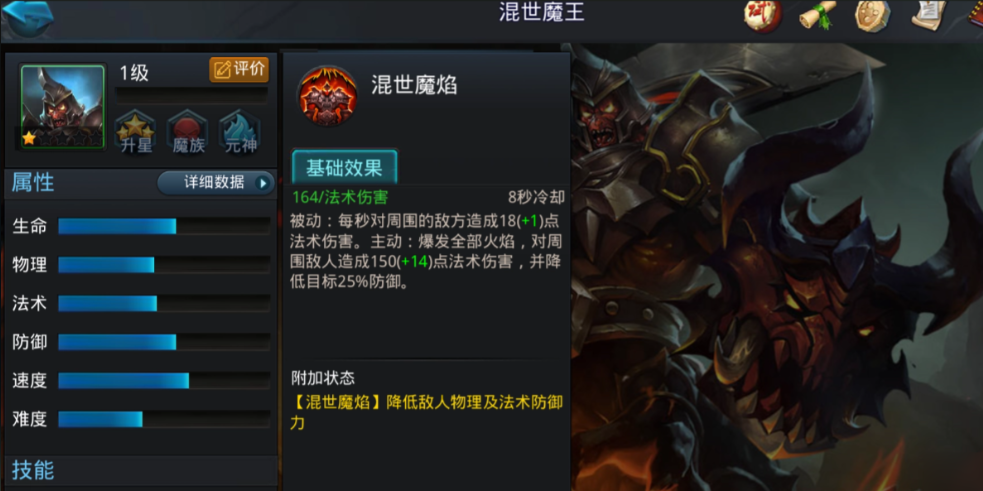
Task: Open the paper document icon at top right
Action: point(929,15)
